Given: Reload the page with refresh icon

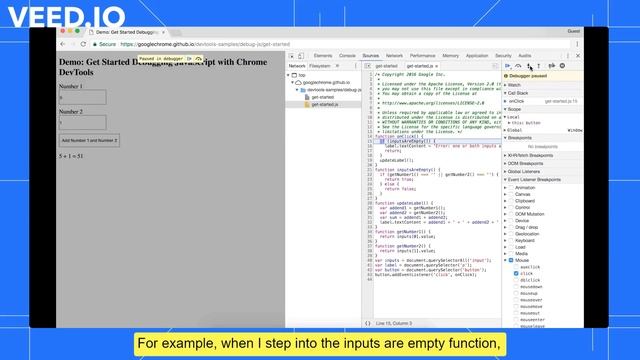Looking at the screenshot, I should [x=83, y=44].
